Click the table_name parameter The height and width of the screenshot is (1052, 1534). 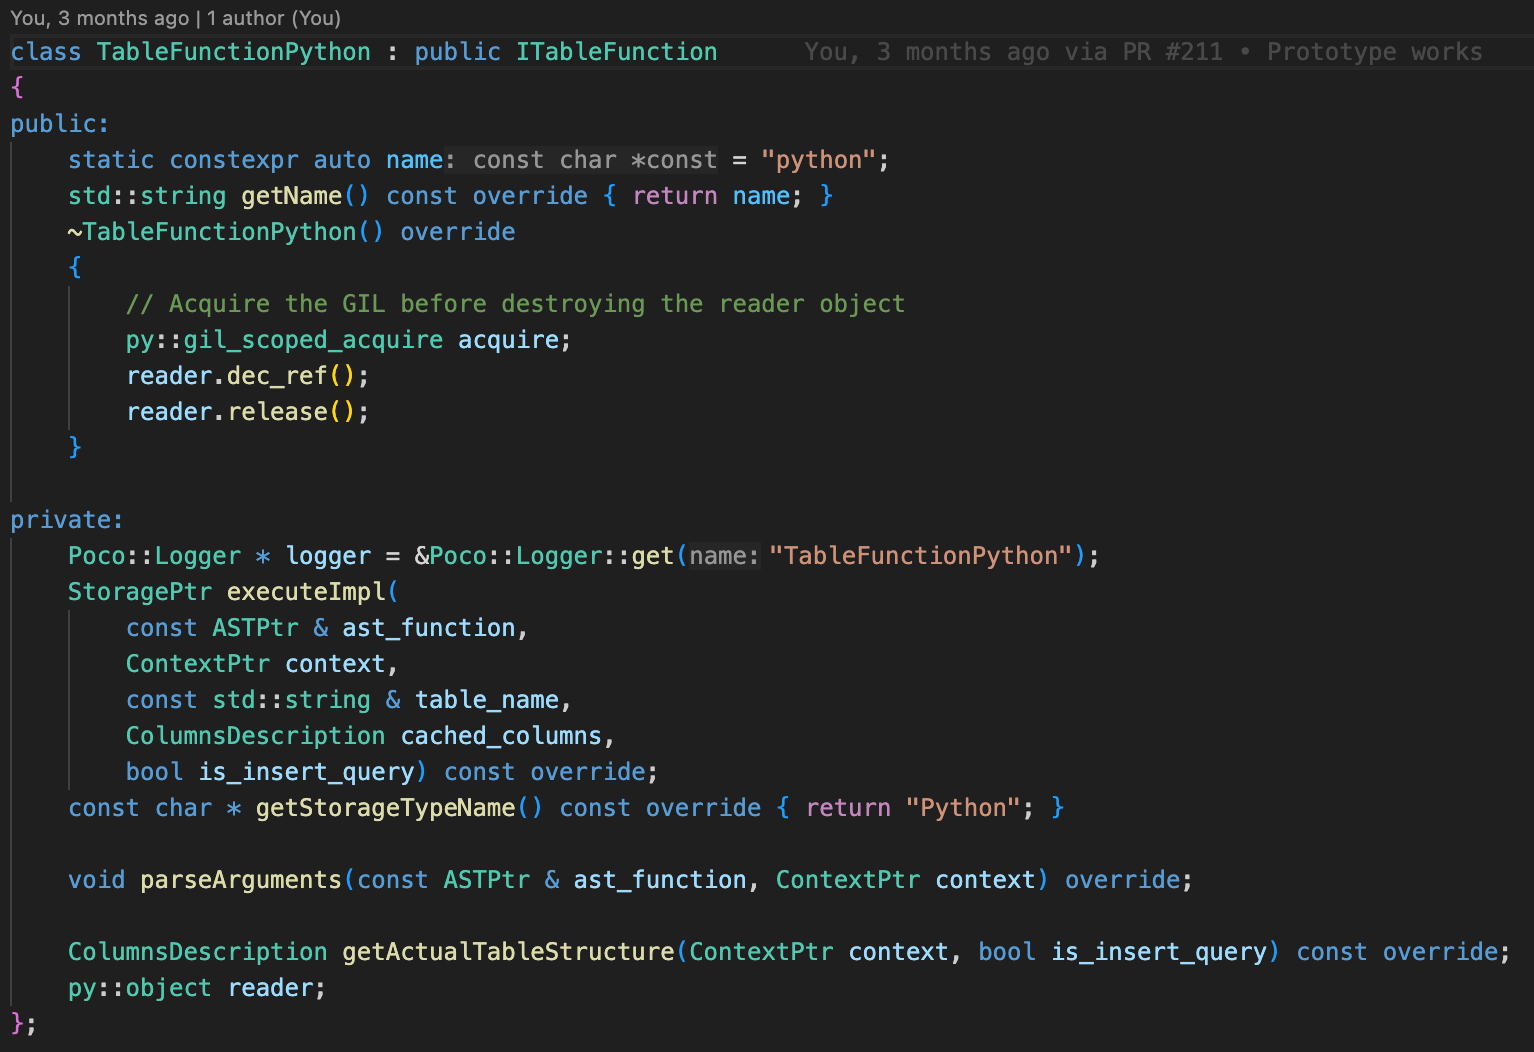(486, 700)
